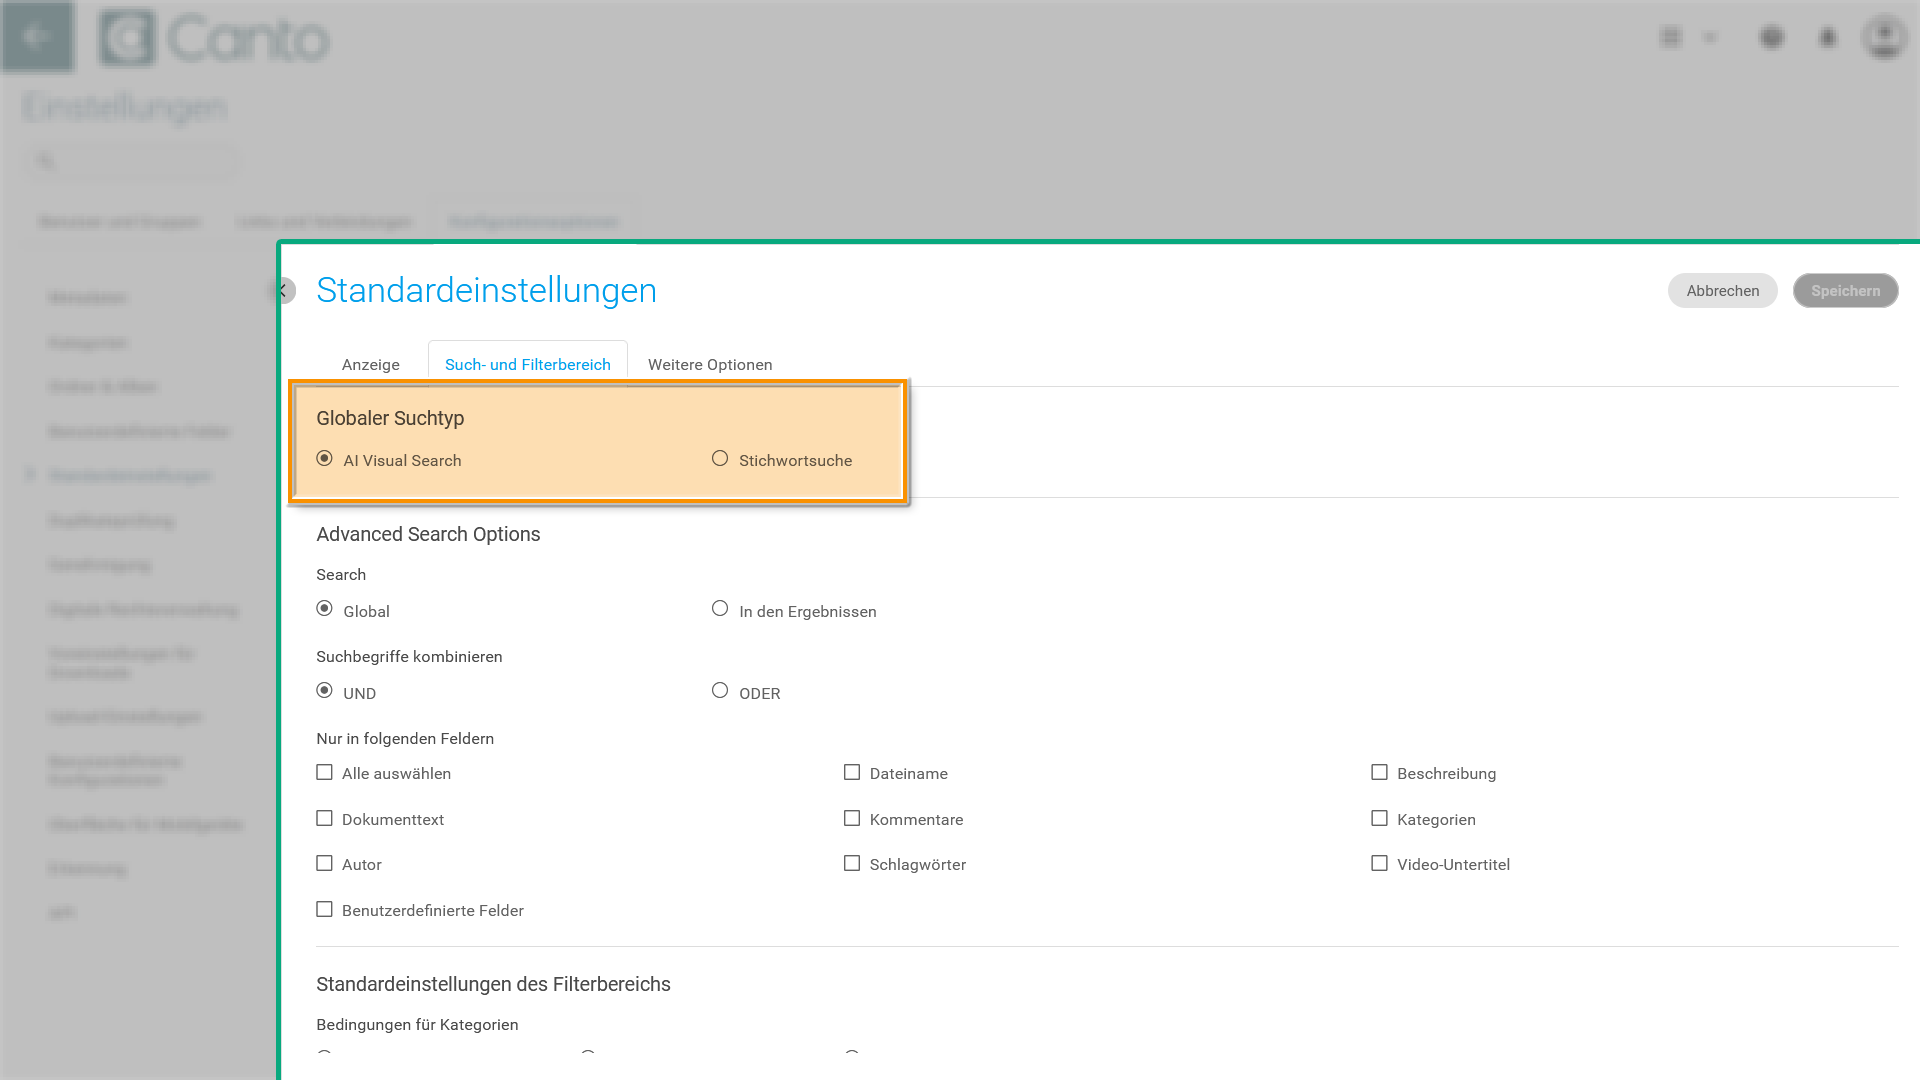Screen dimensions: 1920x1080
Task: Click the globe icon in header
Action: [x=1772, y=38]
